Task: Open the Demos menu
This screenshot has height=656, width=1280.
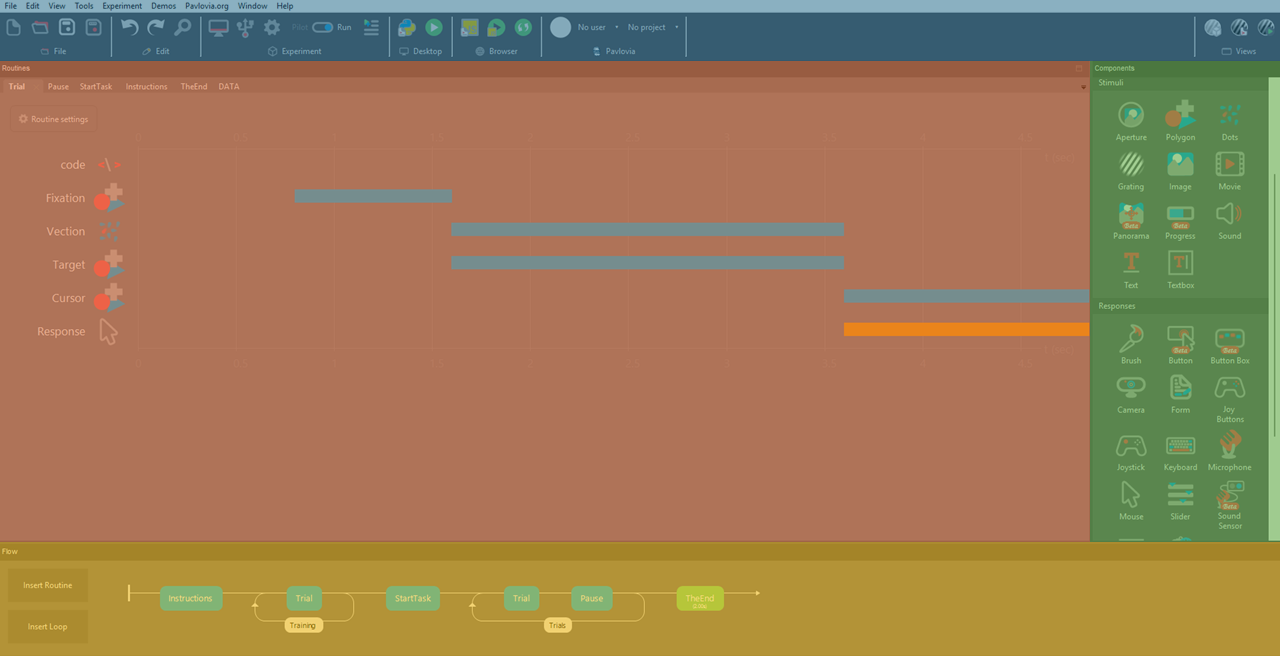Action: [x=163, y=6]
